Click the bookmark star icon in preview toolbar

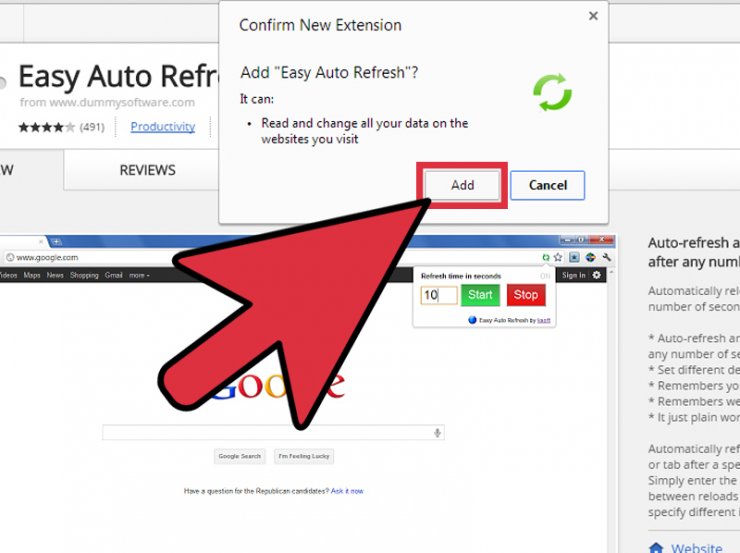pyautogui.click(x=558, y=257)
